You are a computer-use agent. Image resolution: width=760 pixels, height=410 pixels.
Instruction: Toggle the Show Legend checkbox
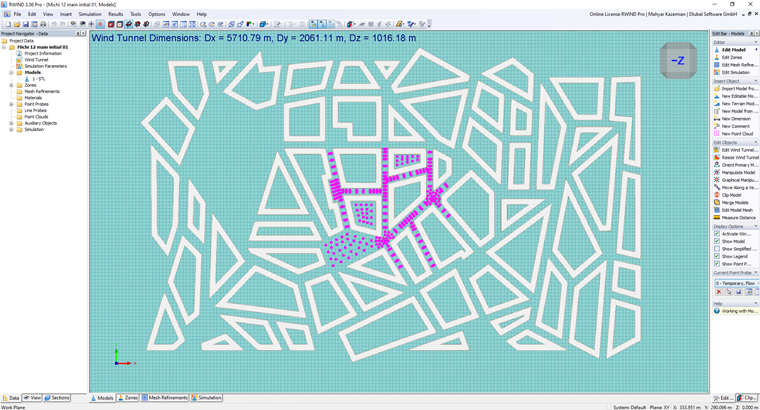pos(717,256)
